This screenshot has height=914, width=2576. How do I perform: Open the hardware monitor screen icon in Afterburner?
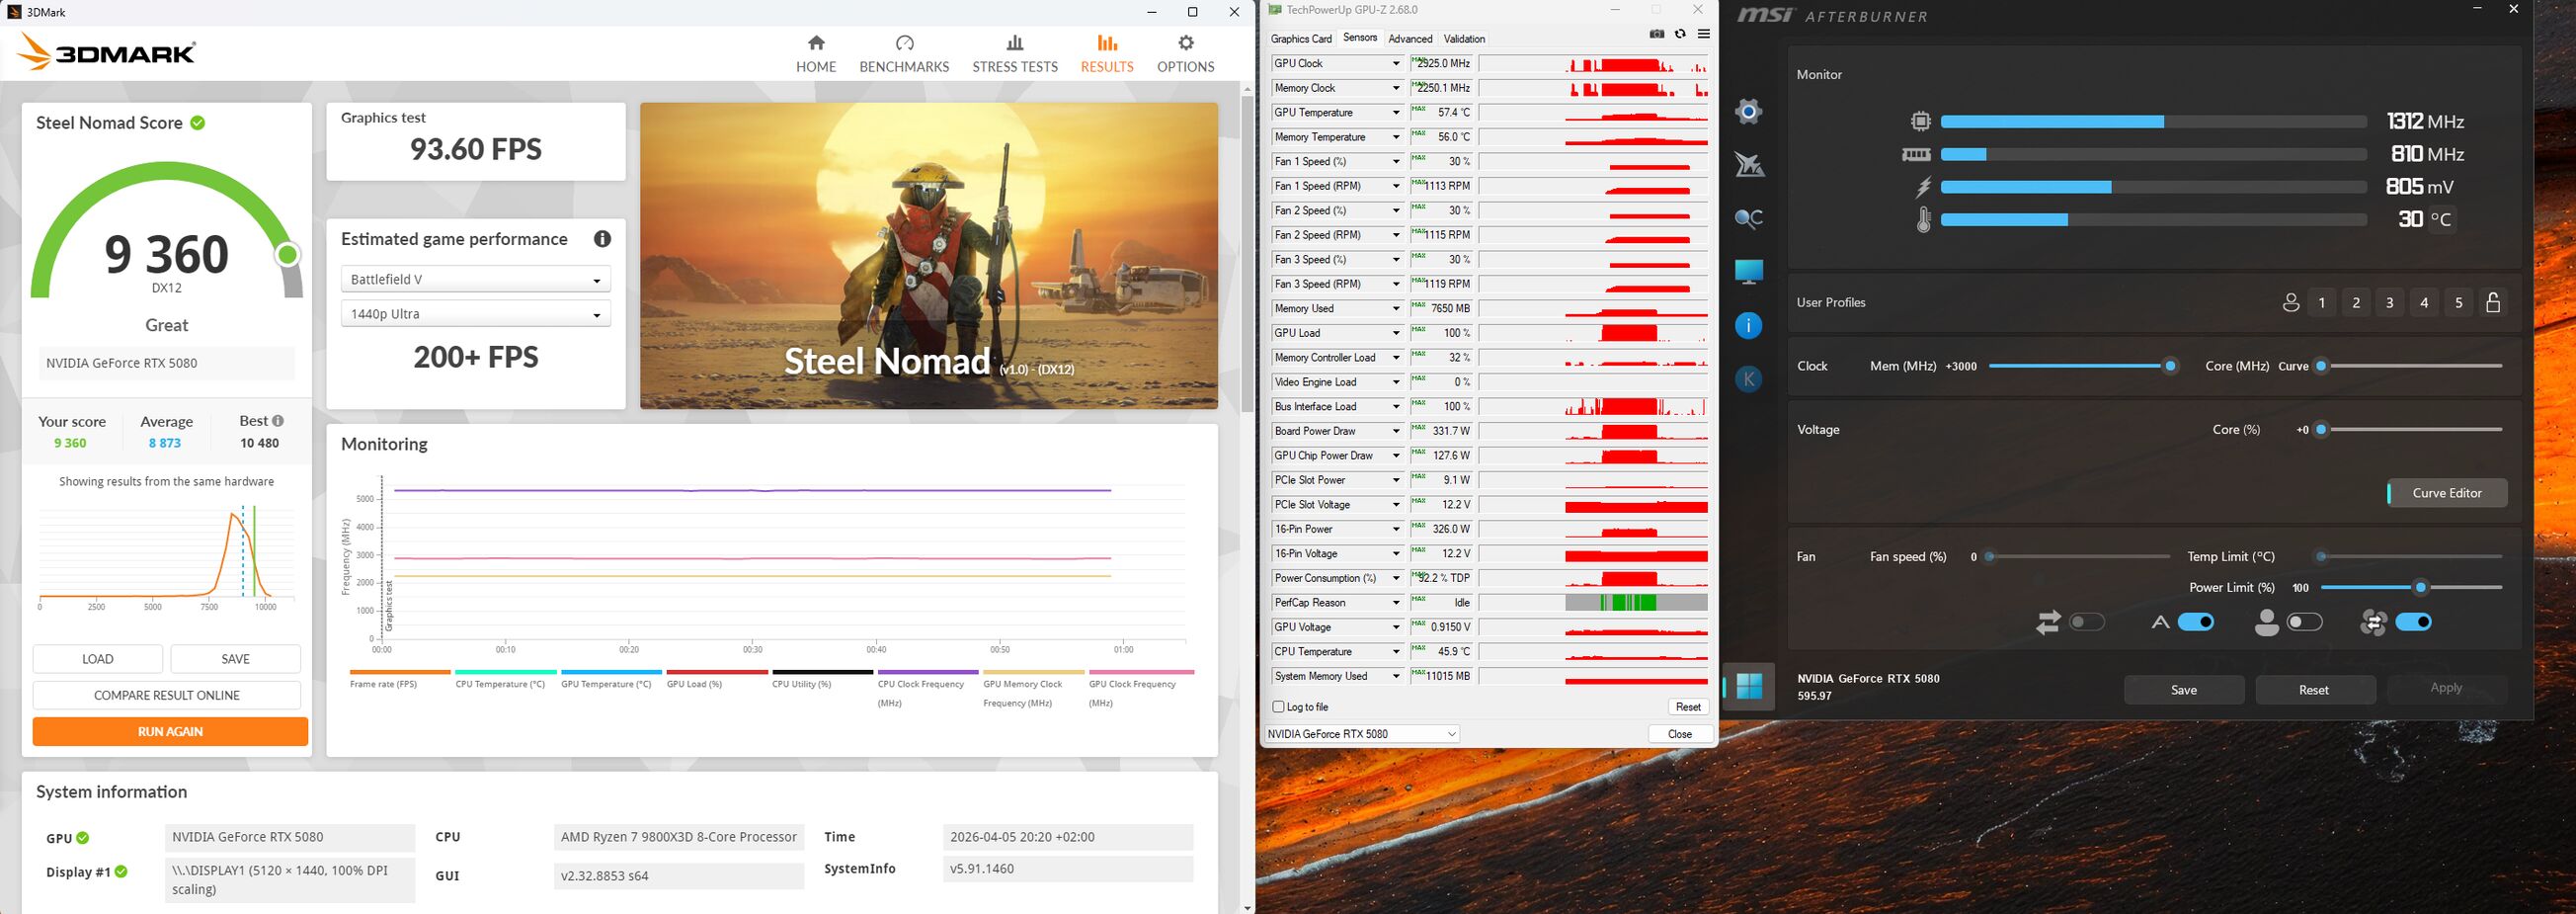pos(1749,271)
